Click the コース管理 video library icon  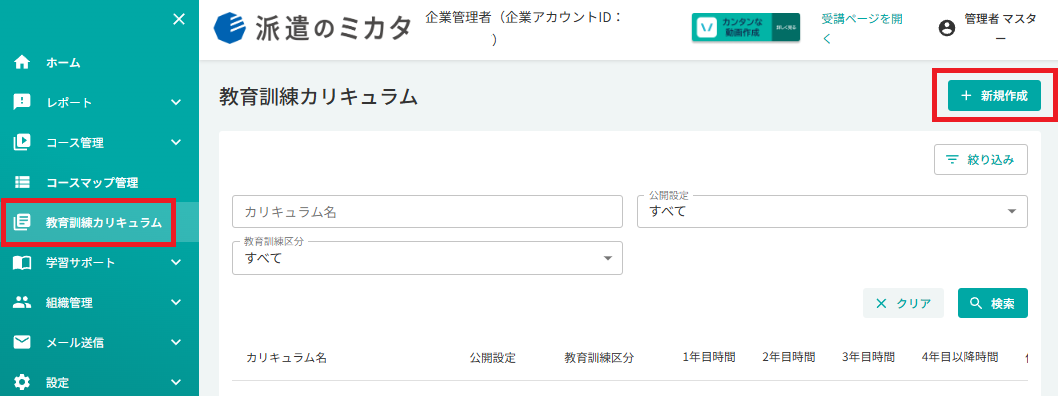22,142
